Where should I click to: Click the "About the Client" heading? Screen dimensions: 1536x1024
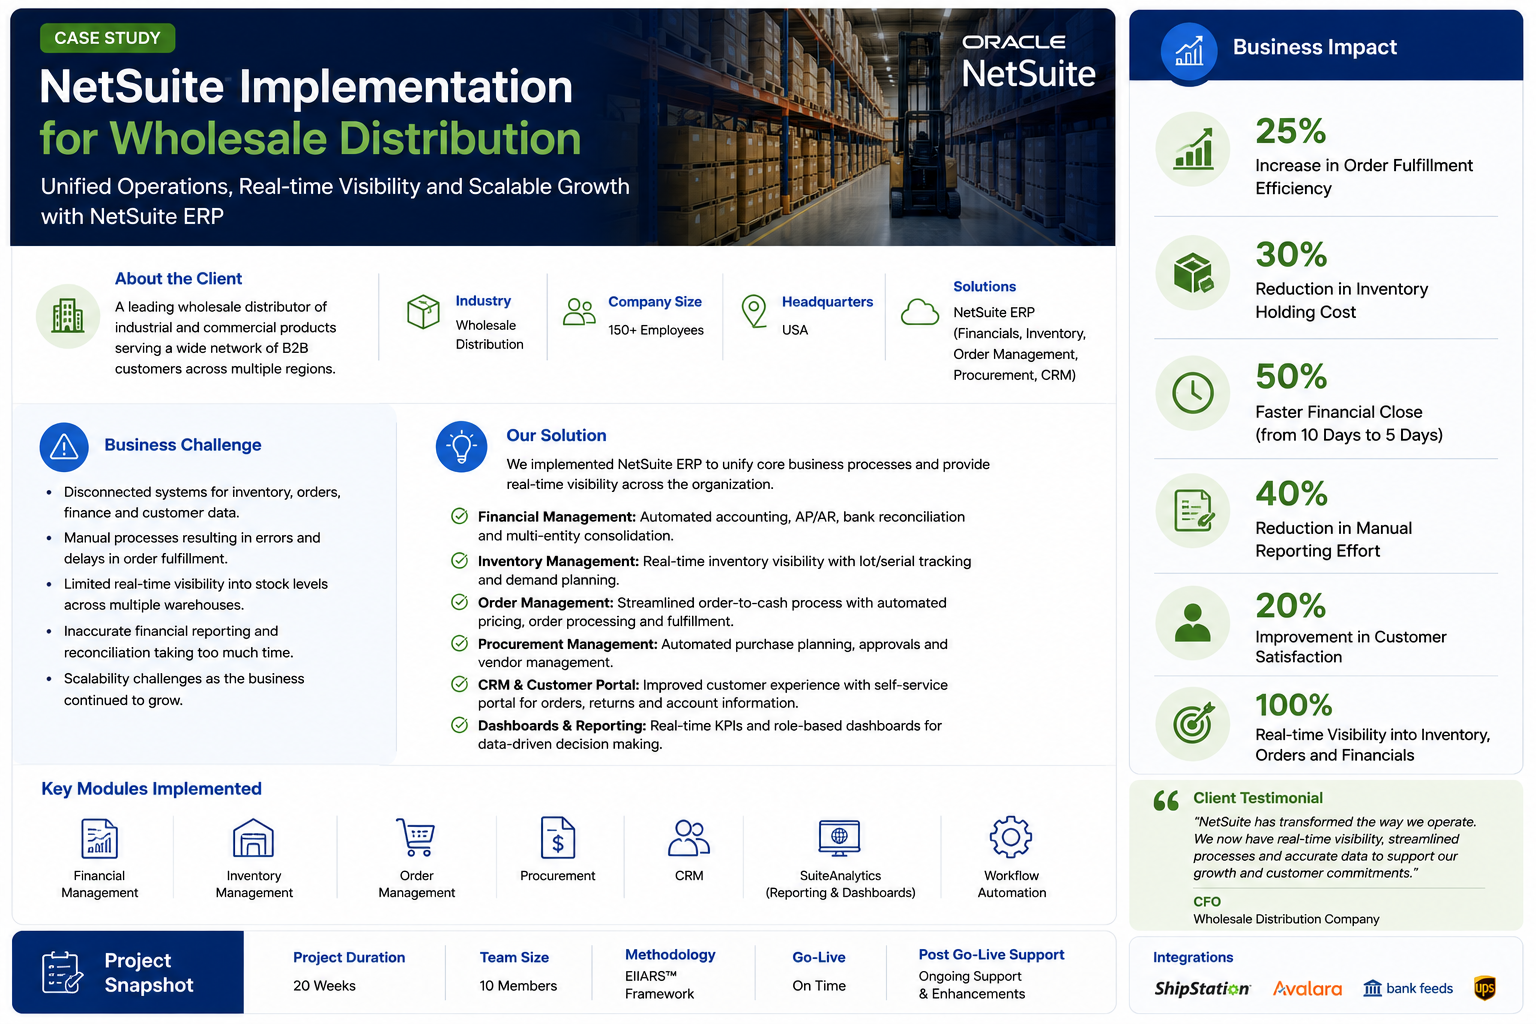click(x=178, y=279)
